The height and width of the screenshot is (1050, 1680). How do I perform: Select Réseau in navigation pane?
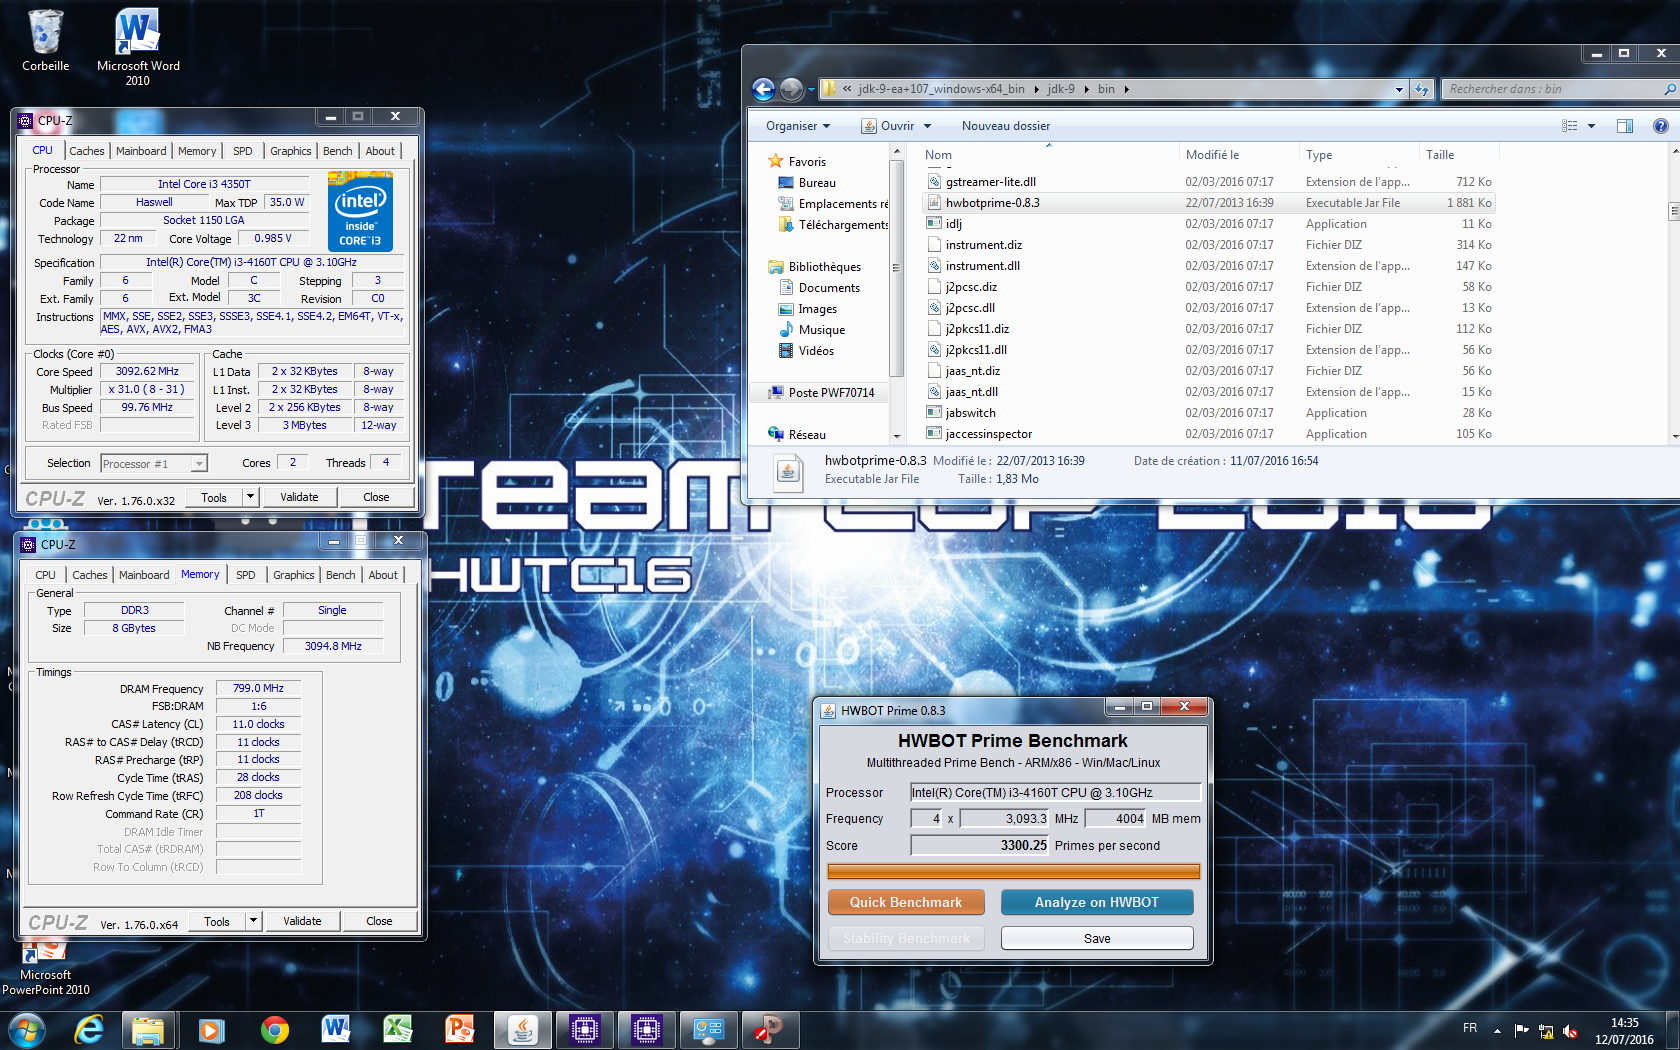pos(807,435)
